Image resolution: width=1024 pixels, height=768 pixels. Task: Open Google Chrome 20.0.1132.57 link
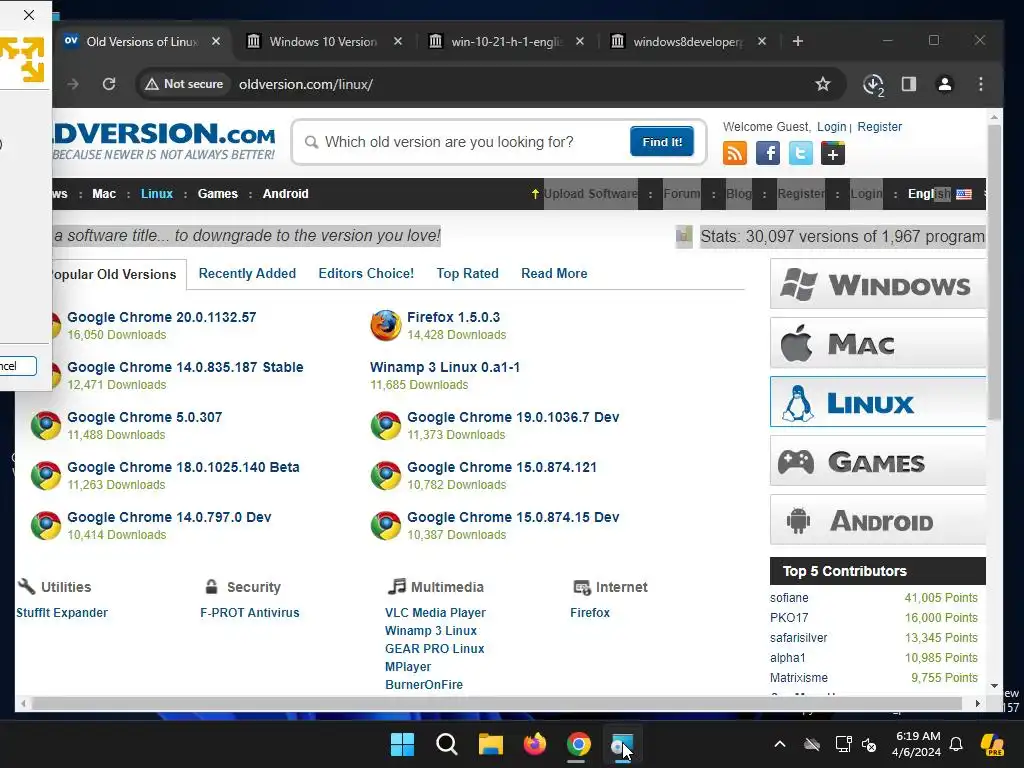point(161,317)
